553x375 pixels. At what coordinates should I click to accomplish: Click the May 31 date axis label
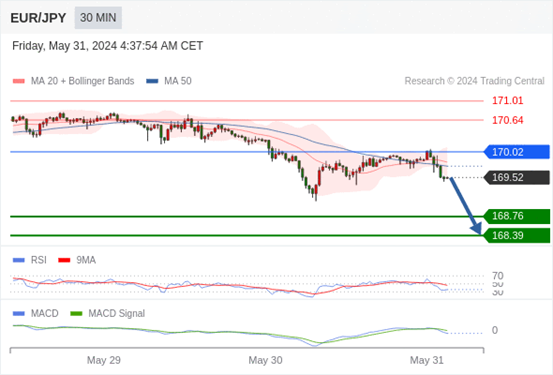click(427, 360)
